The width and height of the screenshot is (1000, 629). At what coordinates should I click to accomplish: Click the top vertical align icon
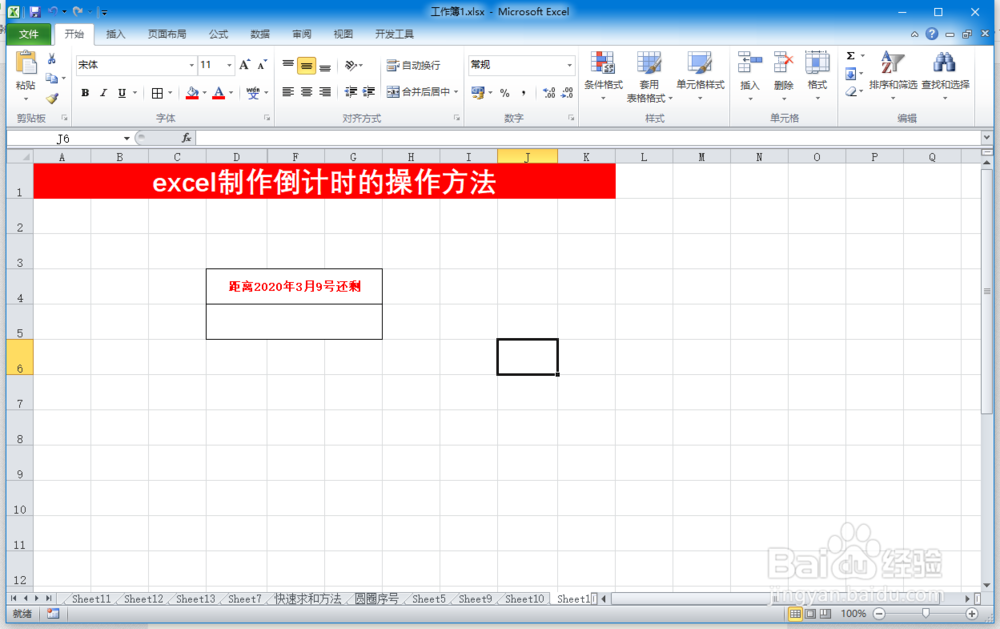(x=288, y=64)
